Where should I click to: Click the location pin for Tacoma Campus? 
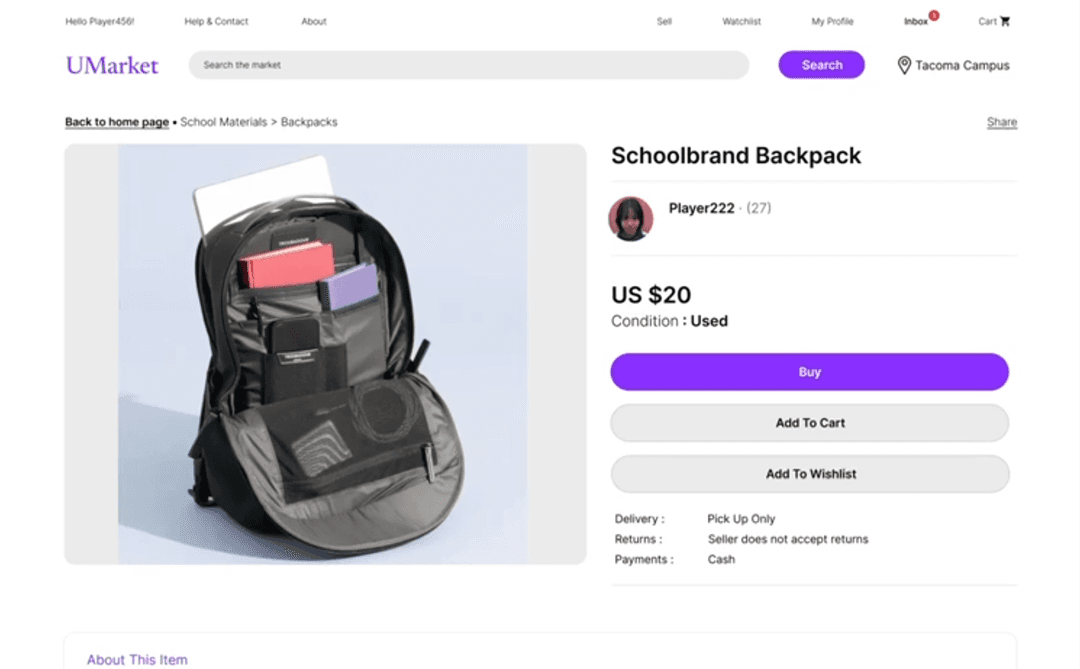point(904,65)
